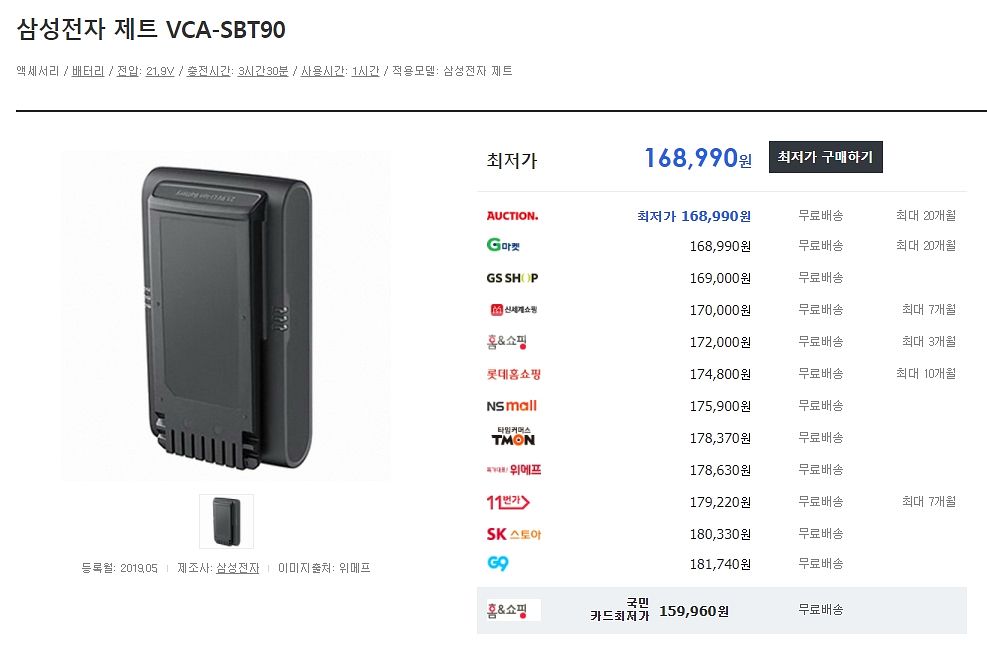987x652 pixels.
Task: Open the Auction shop logo
Action: pos(512,216)
